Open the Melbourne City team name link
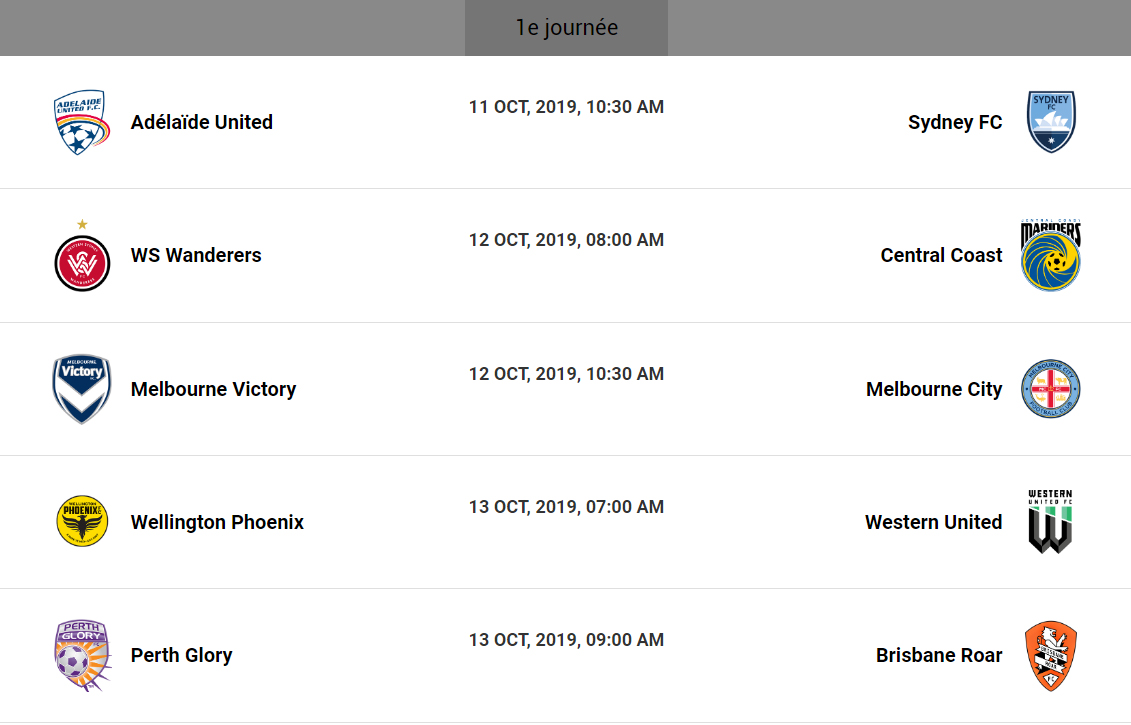The height and width of the screenshot is (725, 1131). pyautogui.click(x=934, y=389)
